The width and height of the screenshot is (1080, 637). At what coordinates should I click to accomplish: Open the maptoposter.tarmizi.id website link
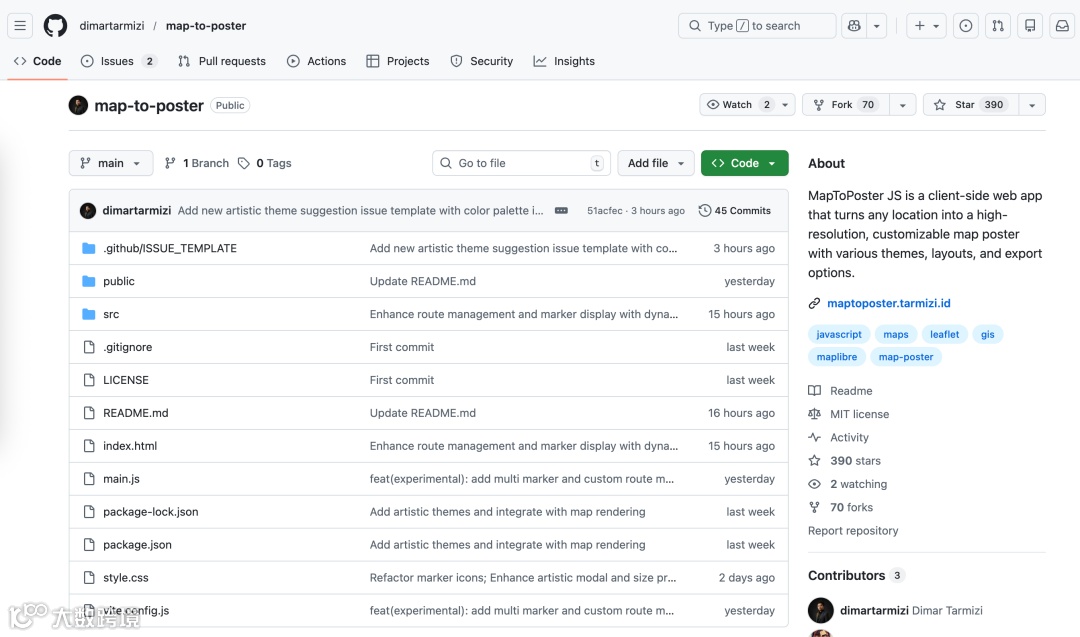pyautogui.click(x=889, y=303)
